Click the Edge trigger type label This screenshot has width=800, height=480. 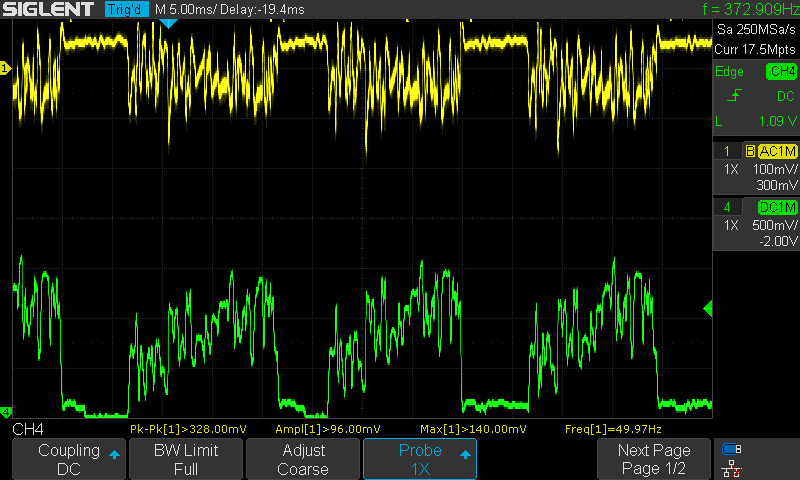[729, 71]
